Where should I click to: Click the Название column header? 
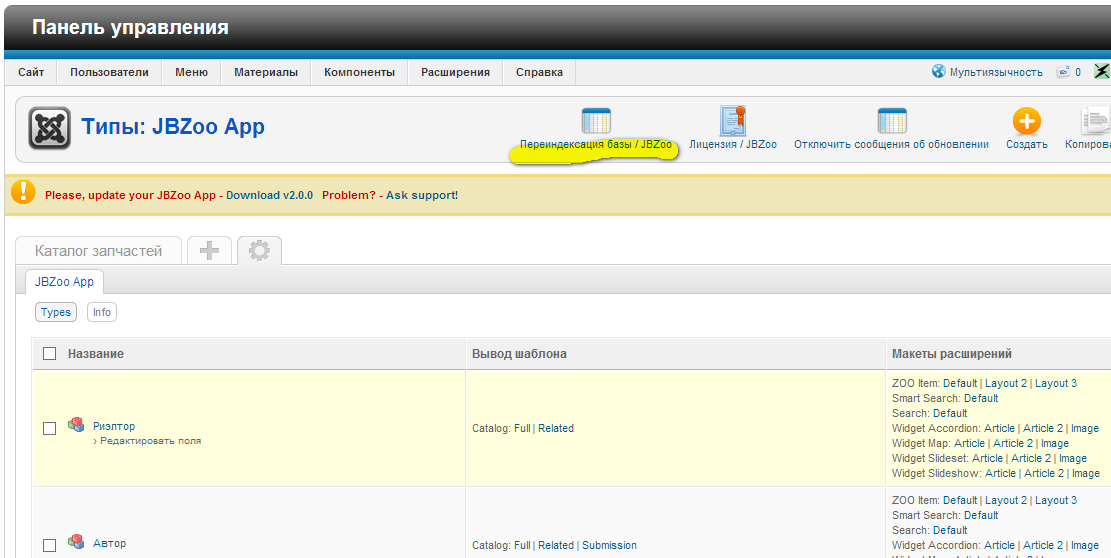pos(96,353)
